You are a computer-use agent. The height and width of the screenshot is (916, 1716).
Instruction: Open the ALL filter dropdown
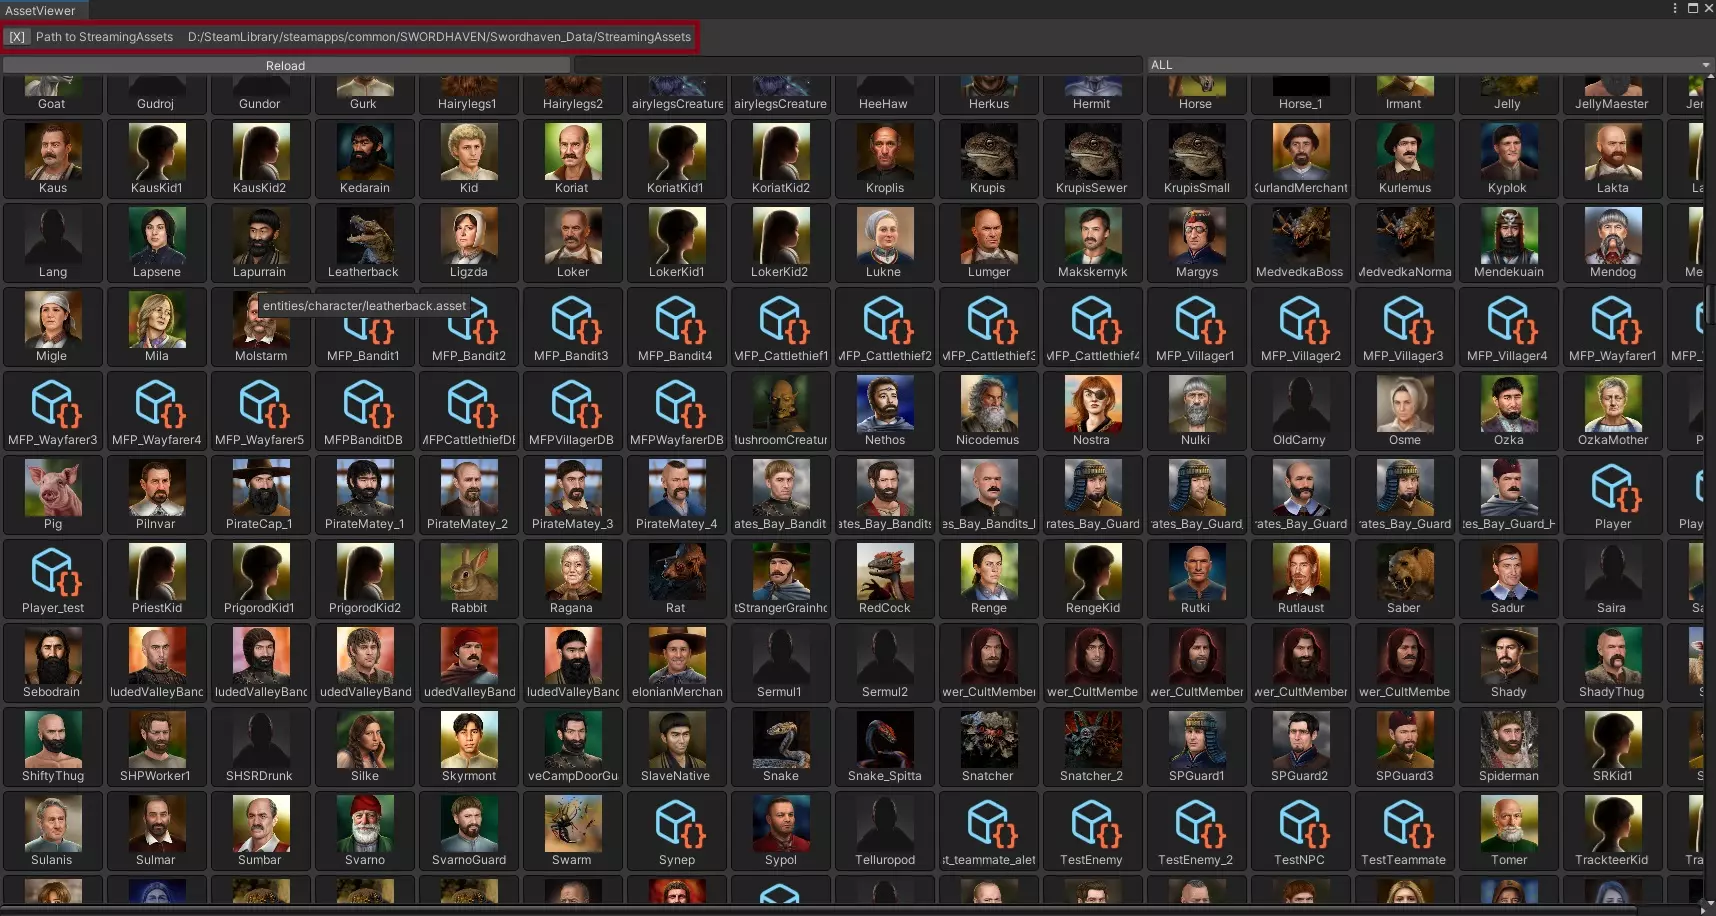pos(1429,65)
